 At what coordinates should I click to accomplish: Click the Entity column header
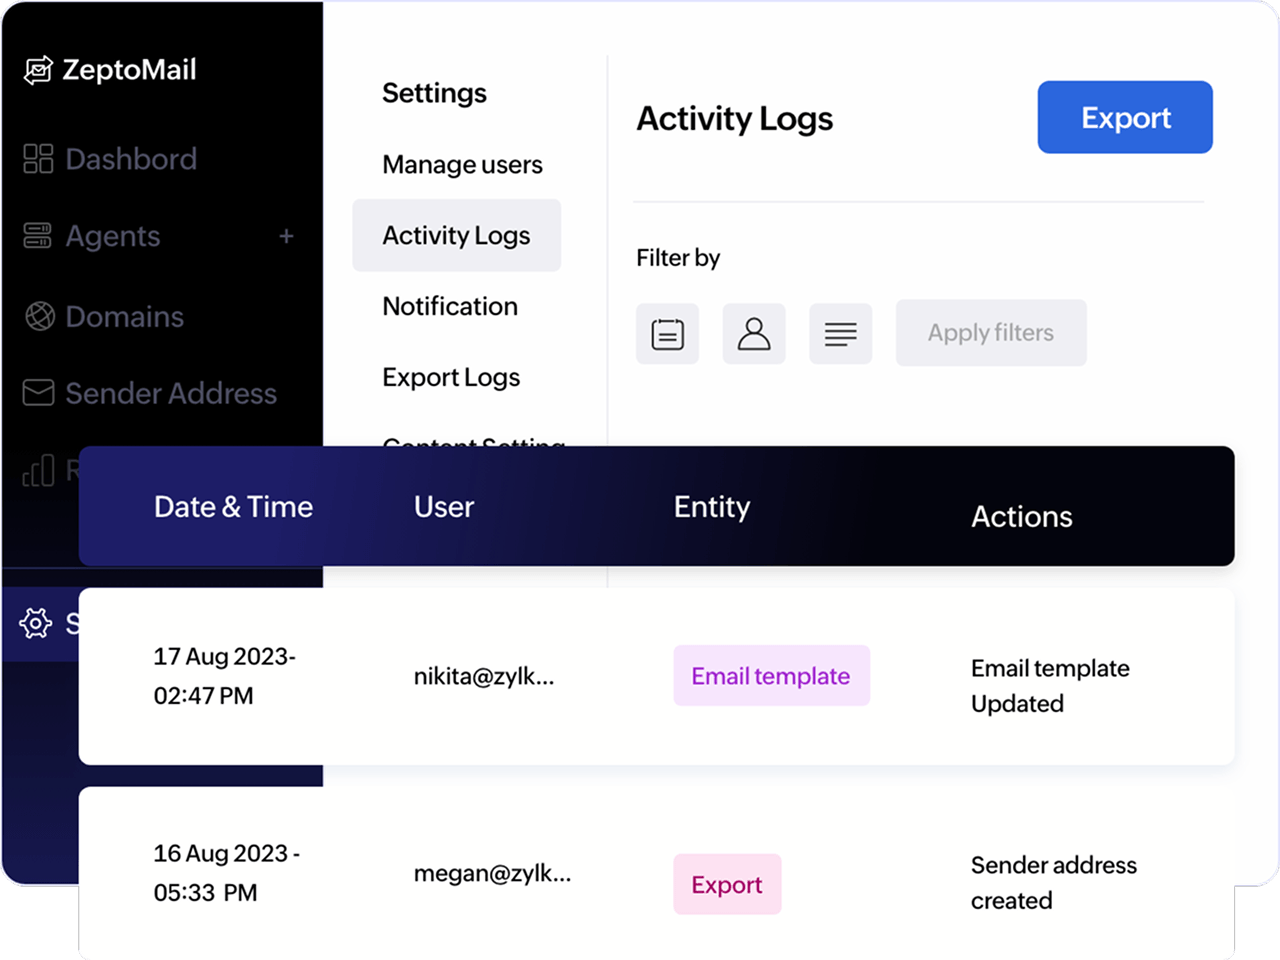(x=712, y=507)
